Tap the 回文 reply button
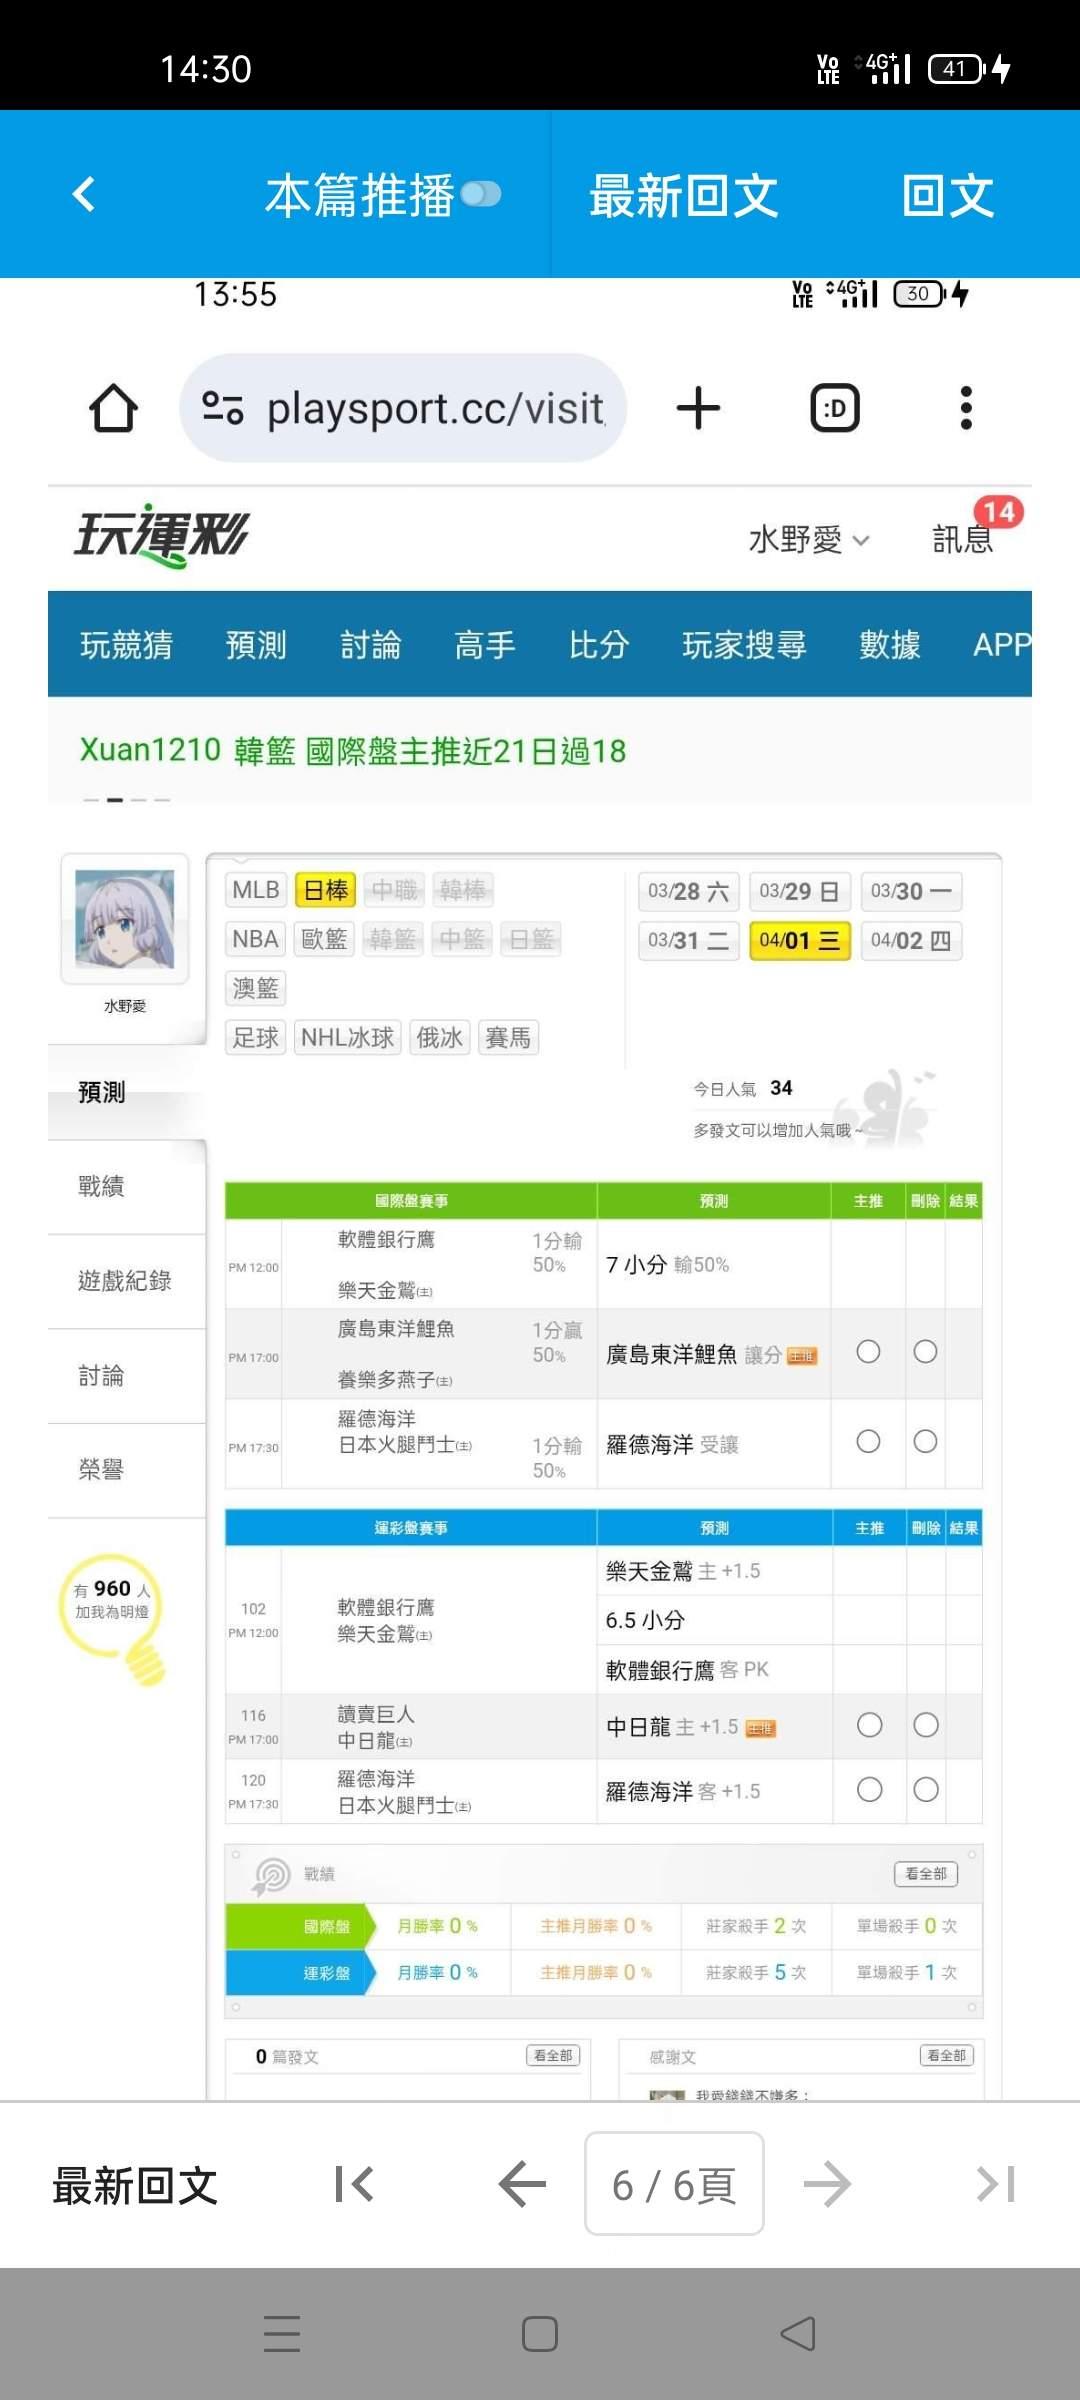 (947, 196)
